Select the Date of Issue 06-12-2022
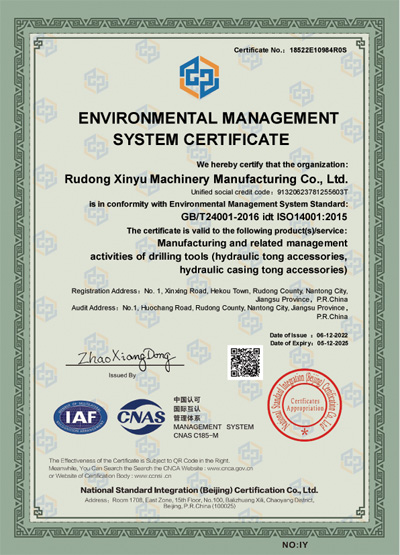400x555 pixels. 332,335
